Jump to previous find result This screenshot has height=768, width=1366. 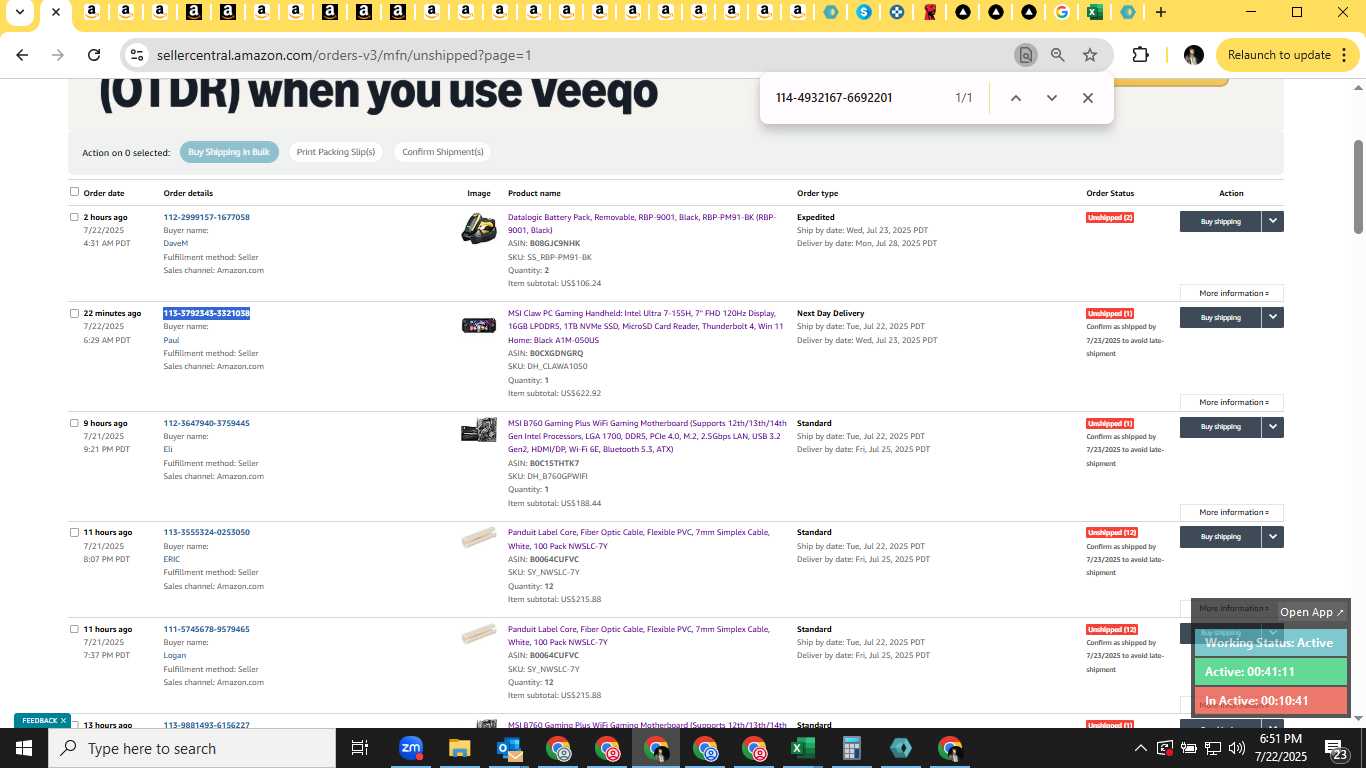click(1015, 98)
